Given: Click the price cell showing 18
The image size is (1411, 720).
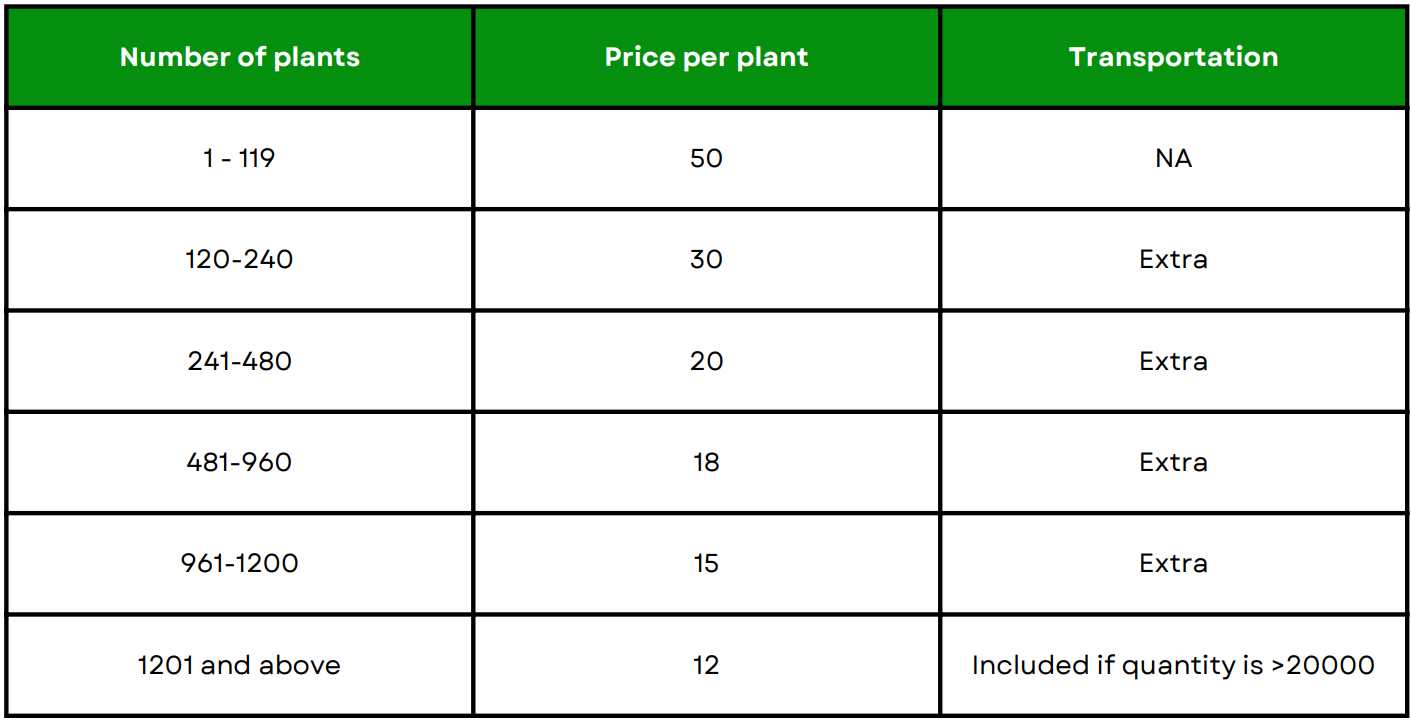Looking at the screenshot, I should tap(706, 462).
